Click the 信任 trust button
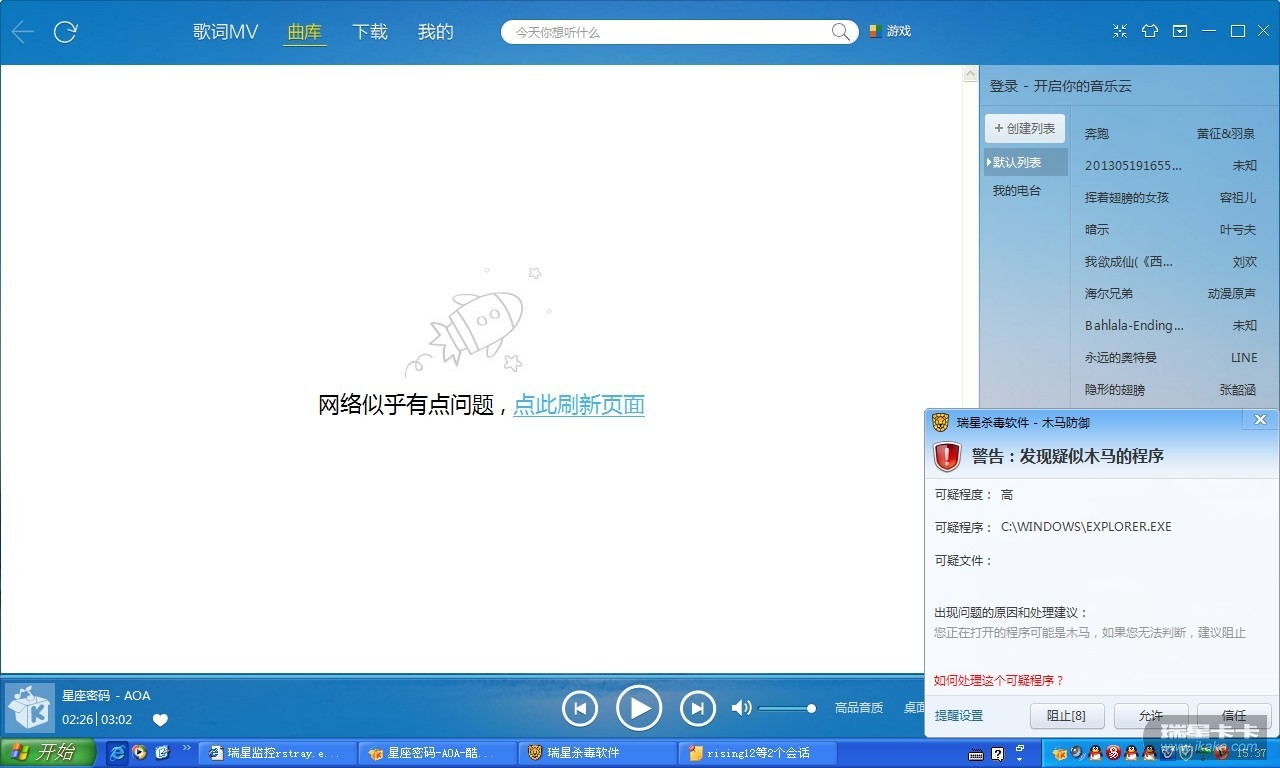 click(1234, 716)
